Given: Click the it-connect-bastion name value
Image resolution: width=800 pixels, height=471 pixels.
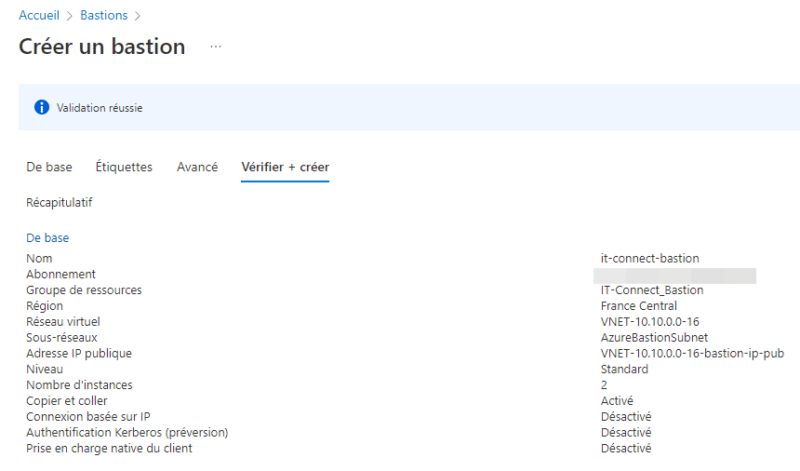Looking at the screenshot, I should 649,258.
